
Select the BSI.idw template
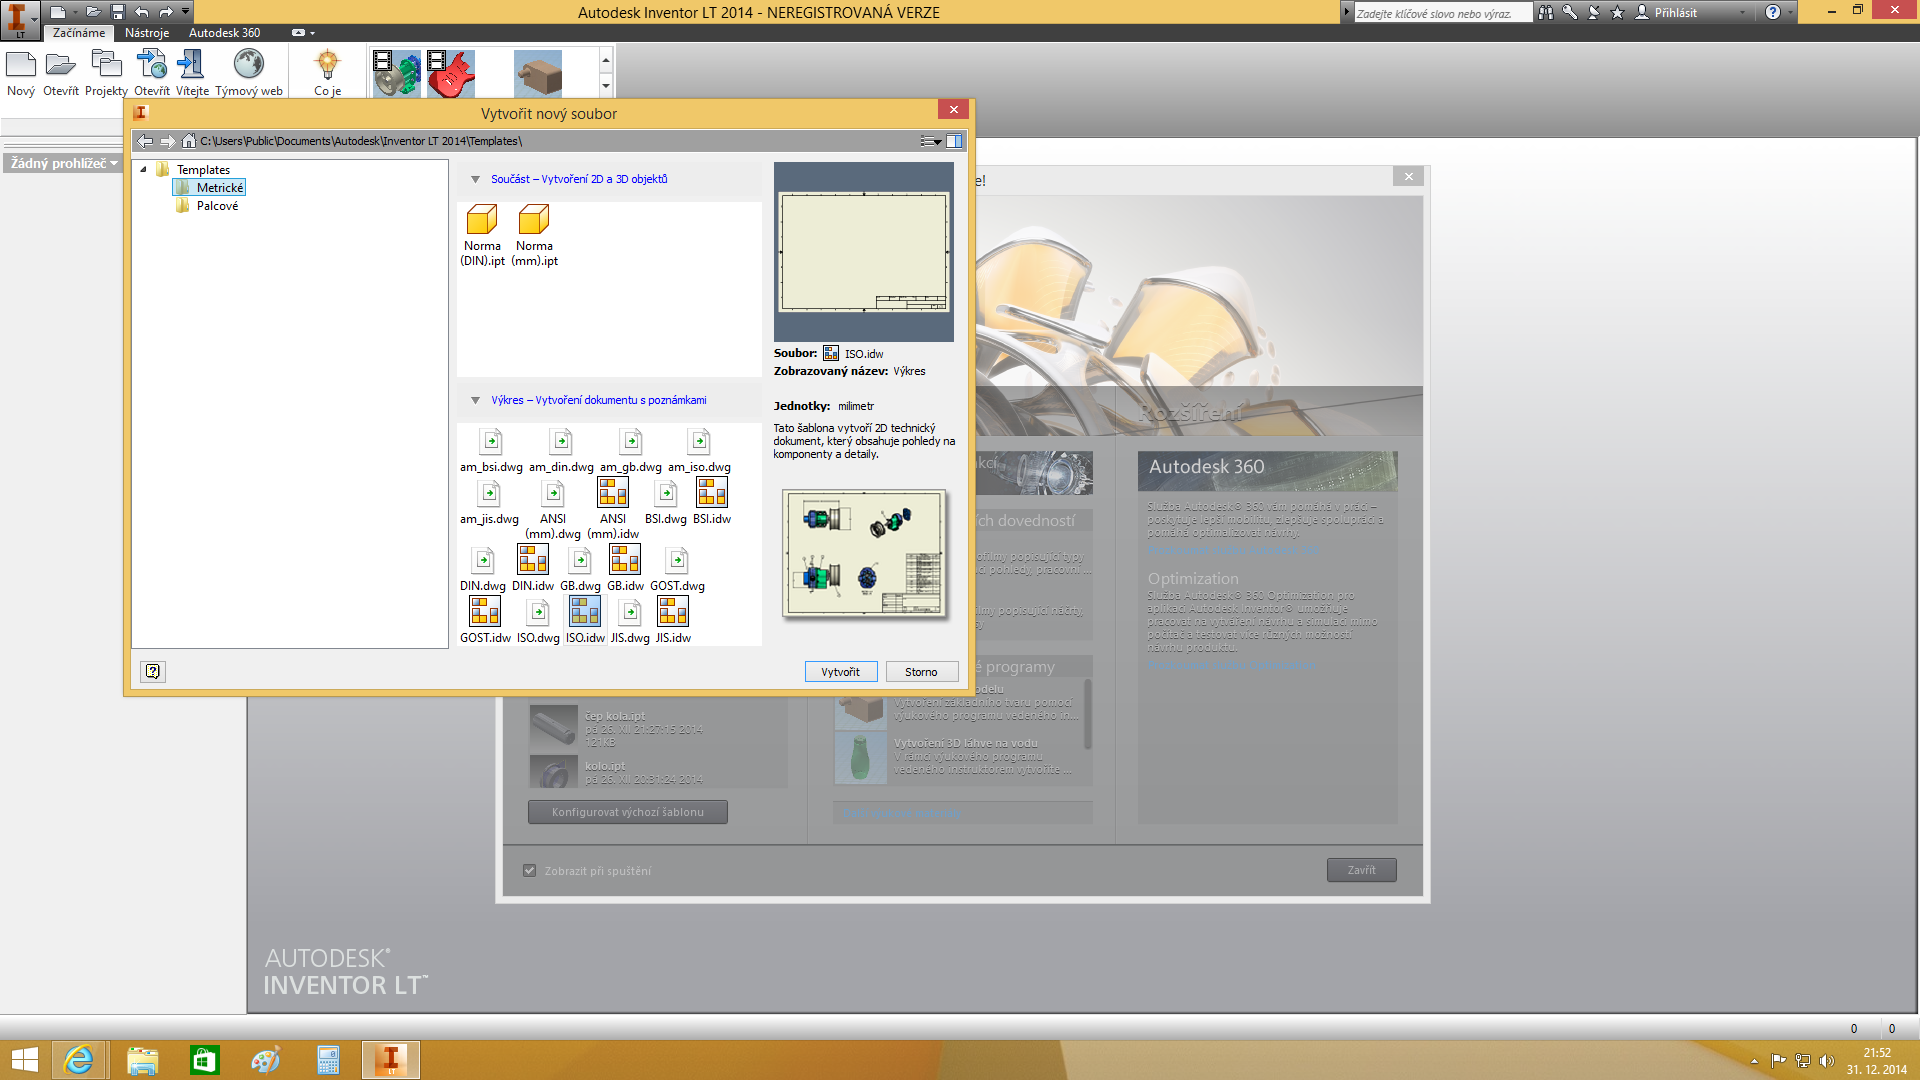[712, 503]
